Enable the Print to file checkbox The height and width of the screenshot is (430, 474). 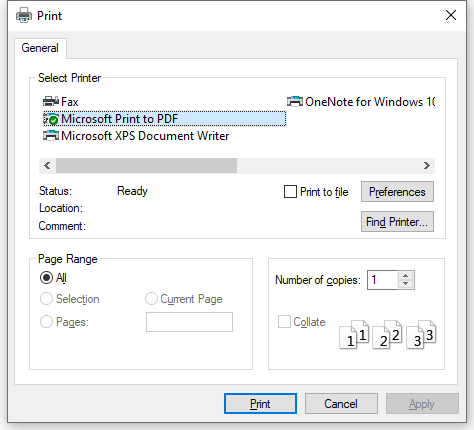pyautogui.click(x=290, y=192)
